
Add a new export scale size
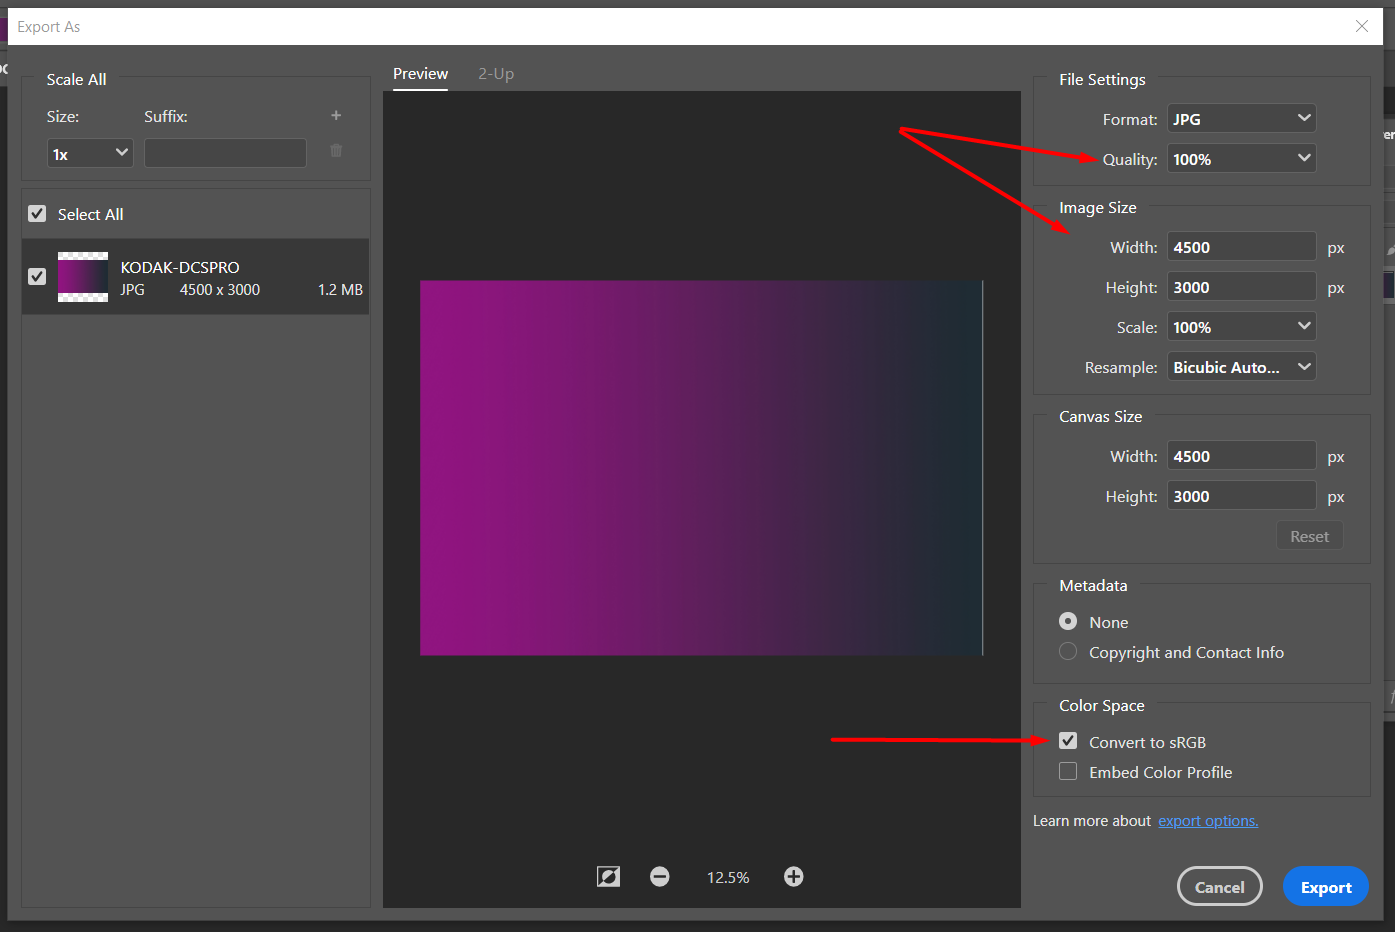click(336, 115)
